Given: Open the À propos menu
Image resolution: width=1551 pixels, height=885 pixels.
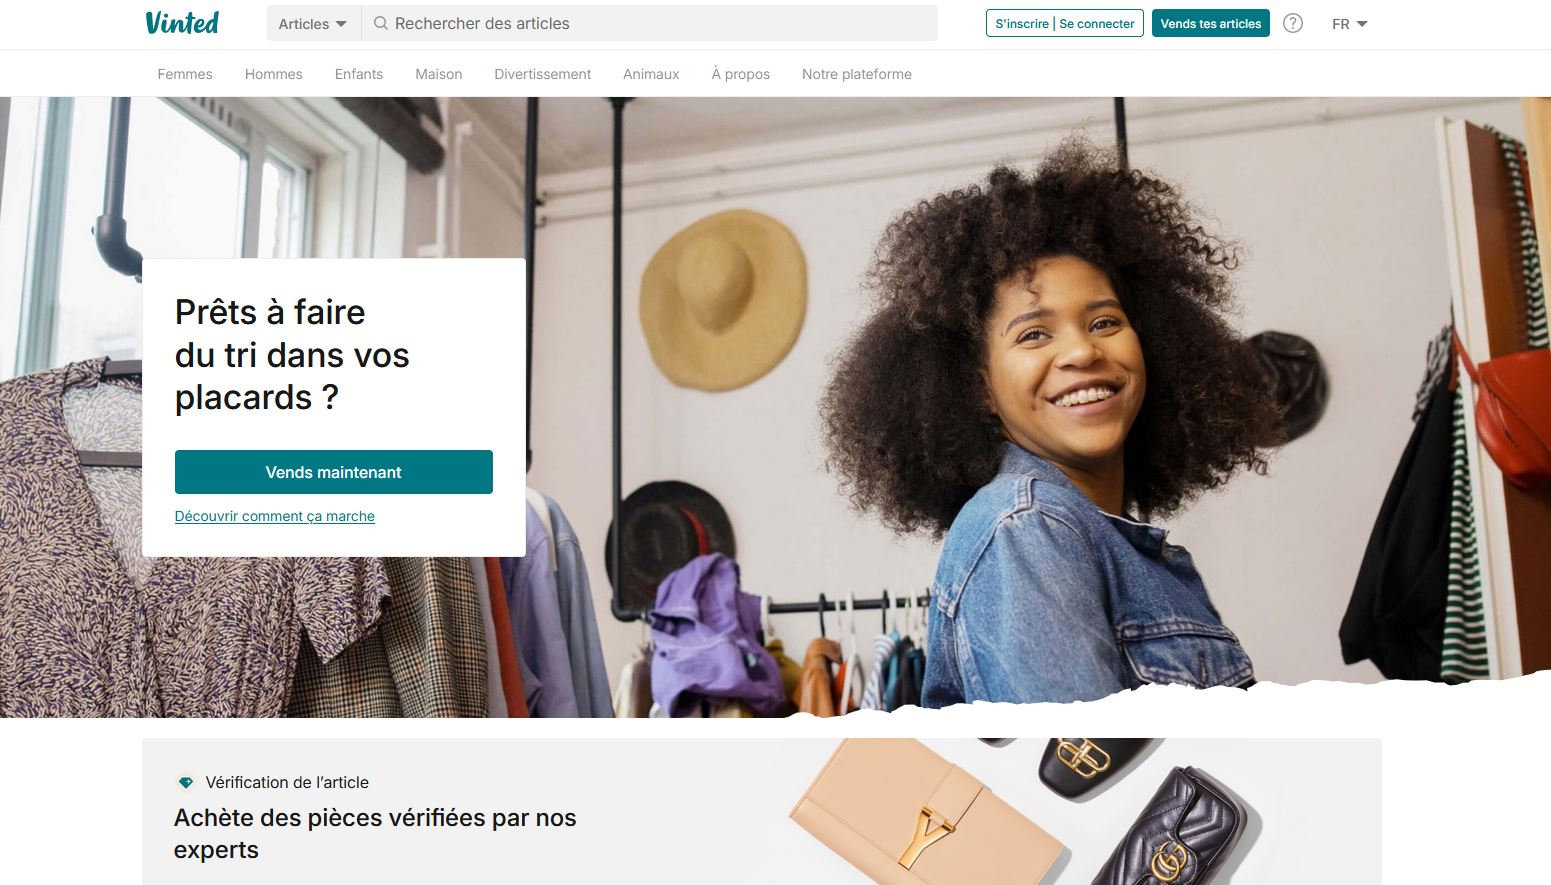Looking at the screenshot, I should (741, 74).
